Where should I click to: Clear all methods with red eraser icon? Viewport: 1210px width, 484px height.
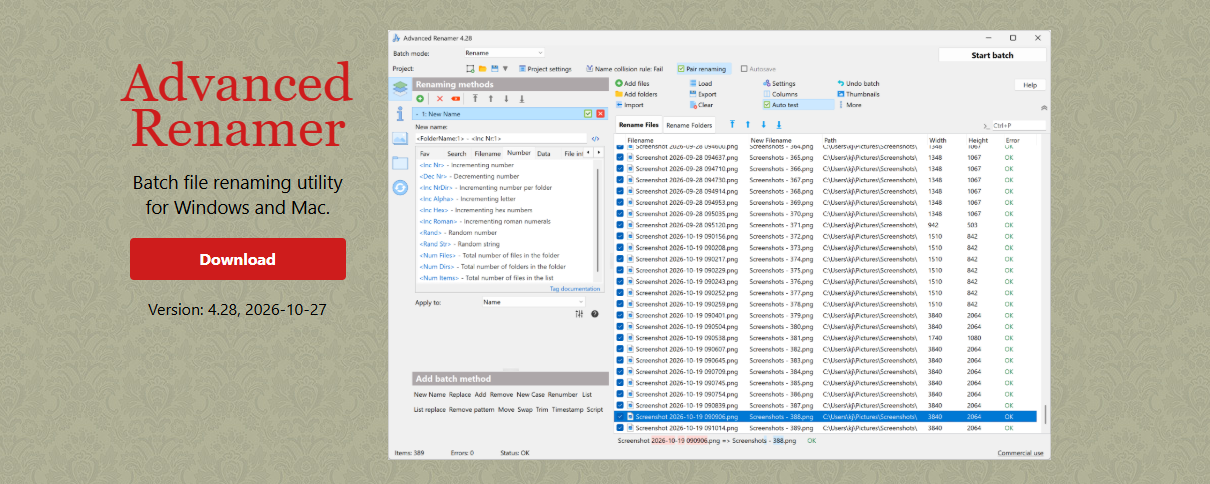click(455, 99)
